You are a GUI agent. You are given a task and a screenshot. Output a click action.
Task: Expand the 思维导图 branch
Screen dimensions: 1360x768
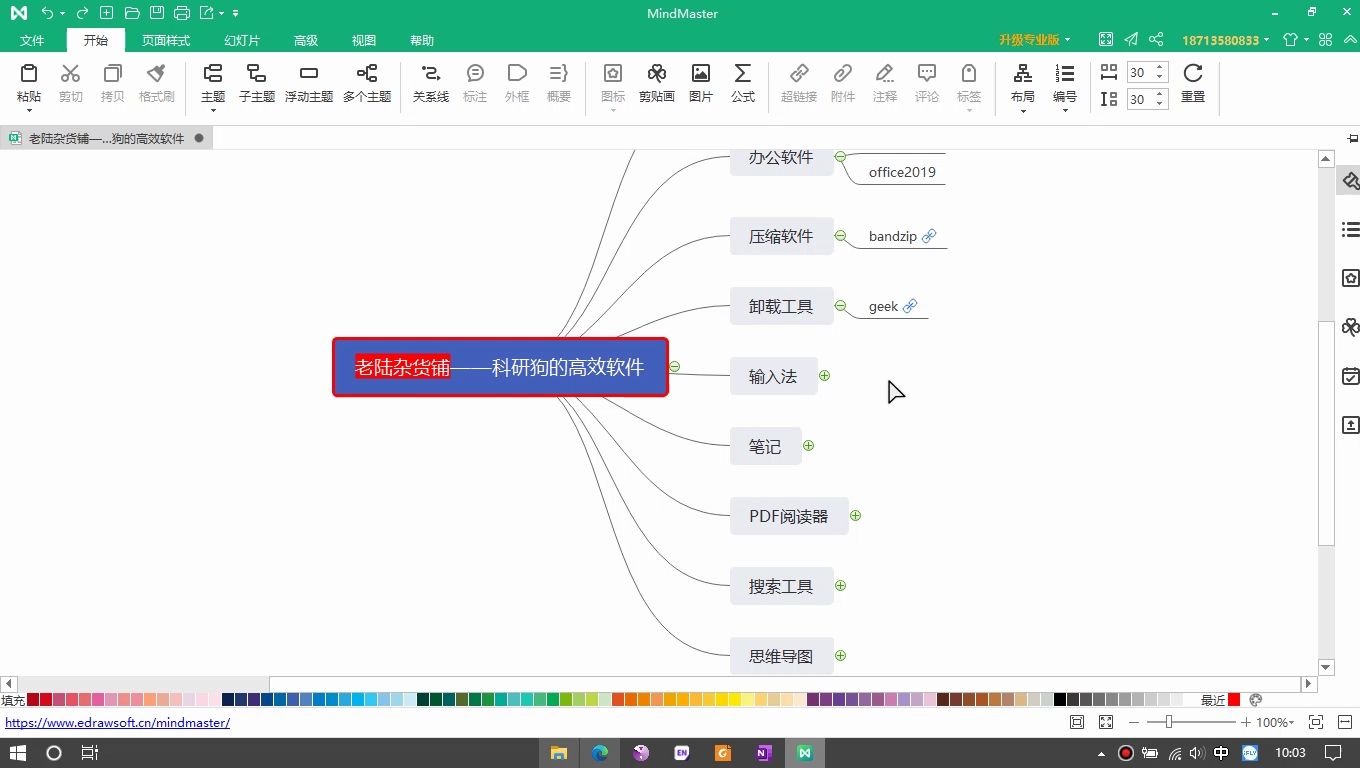840,656
